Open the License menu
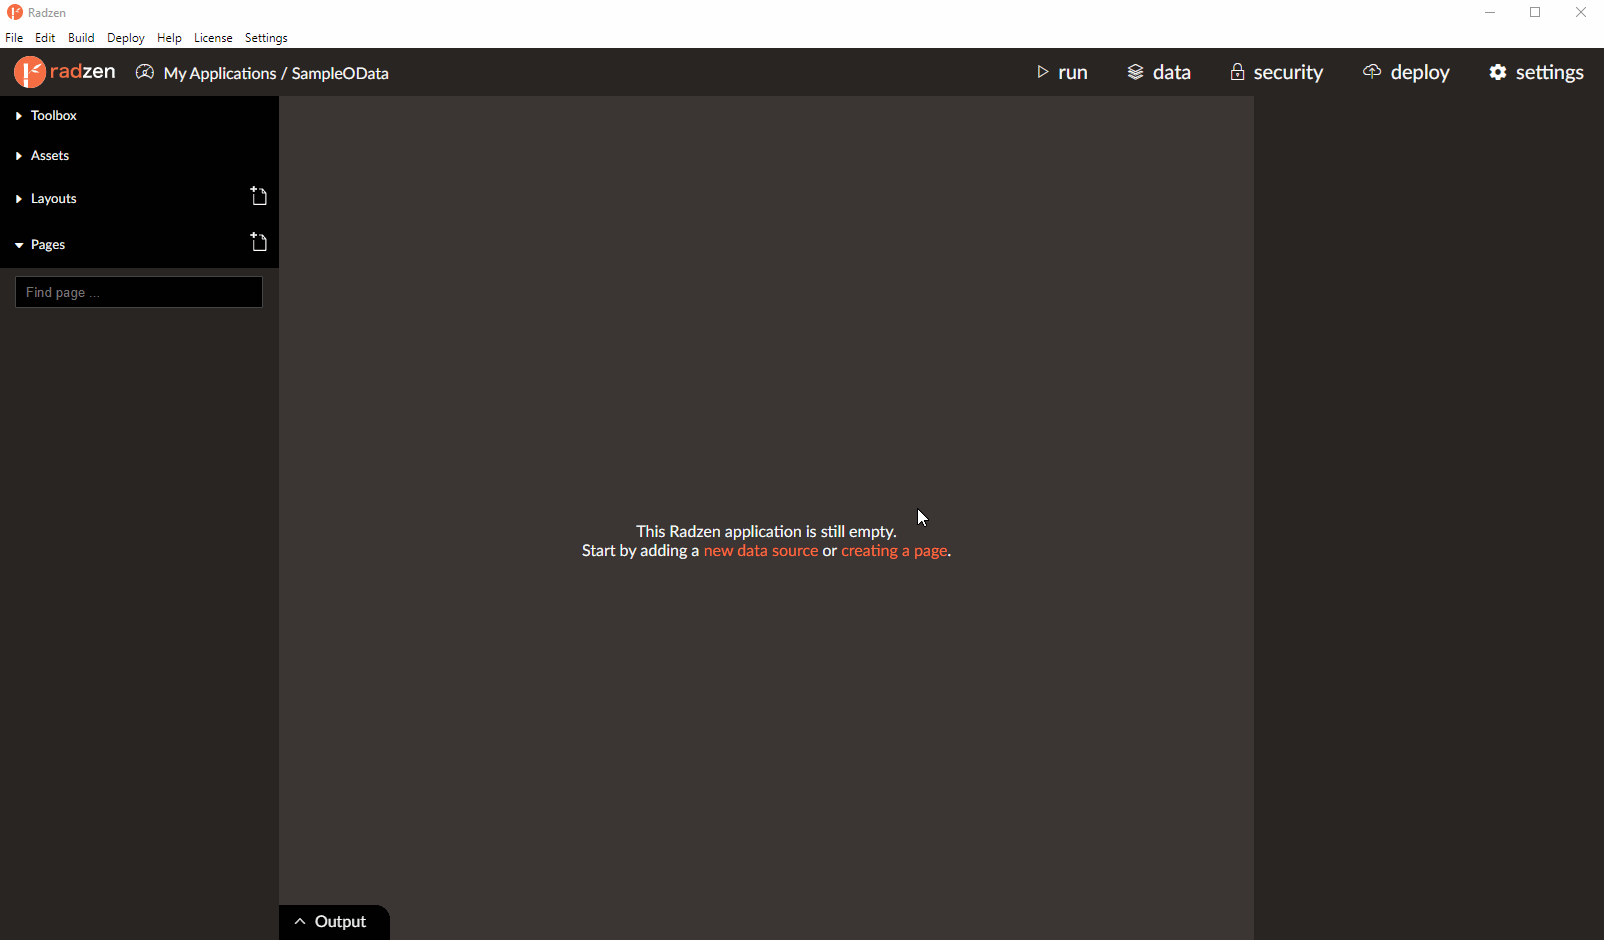The height and width of the screenshot is (940, 1604). (213, 38)
